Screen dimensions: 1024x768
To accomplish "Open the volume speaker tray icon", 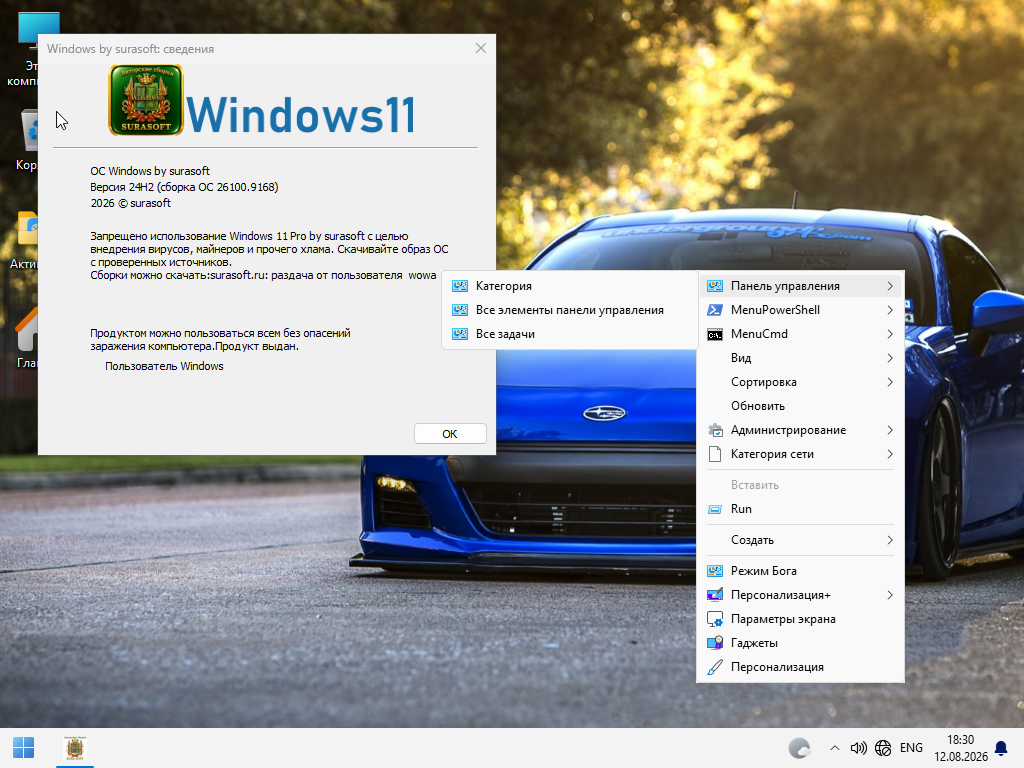I will pos(858,748).
